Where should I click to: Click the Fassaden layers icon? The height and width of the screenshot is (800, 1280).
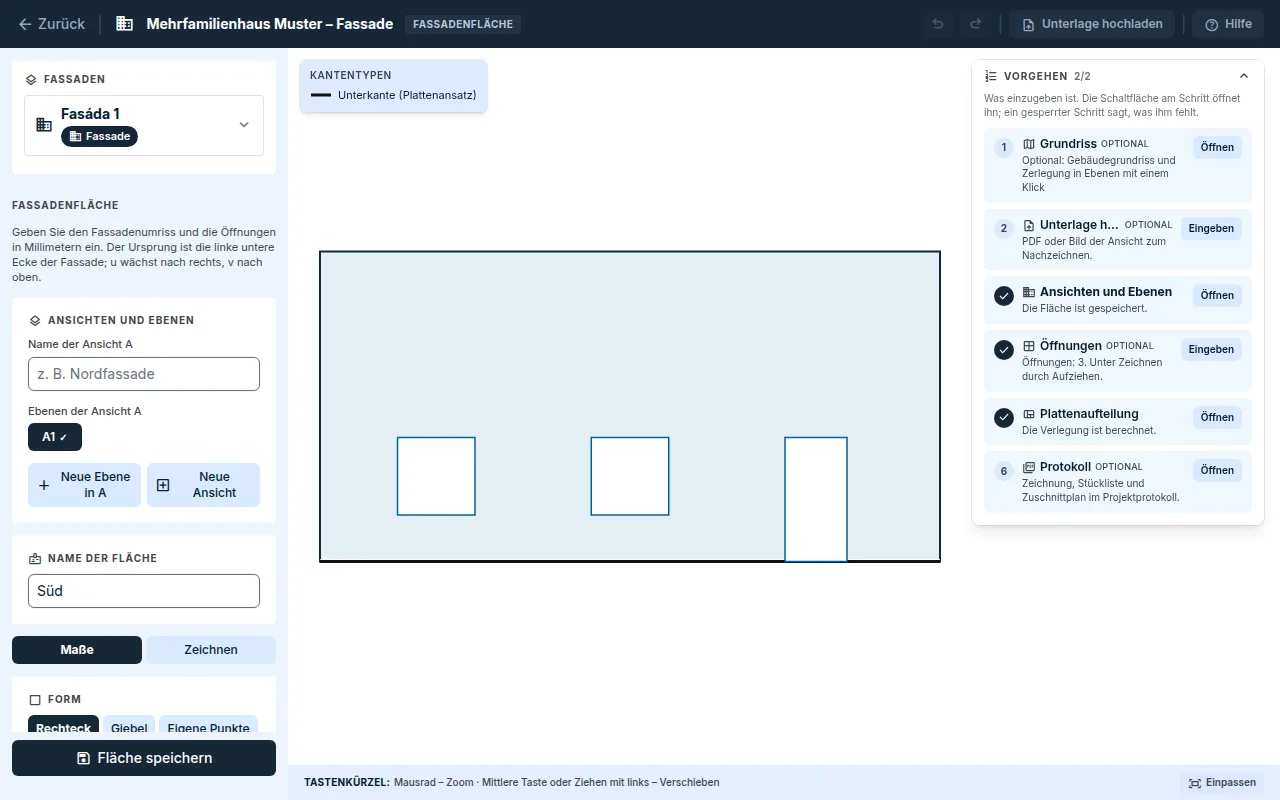pyautogui.click(x=31, y=79)
